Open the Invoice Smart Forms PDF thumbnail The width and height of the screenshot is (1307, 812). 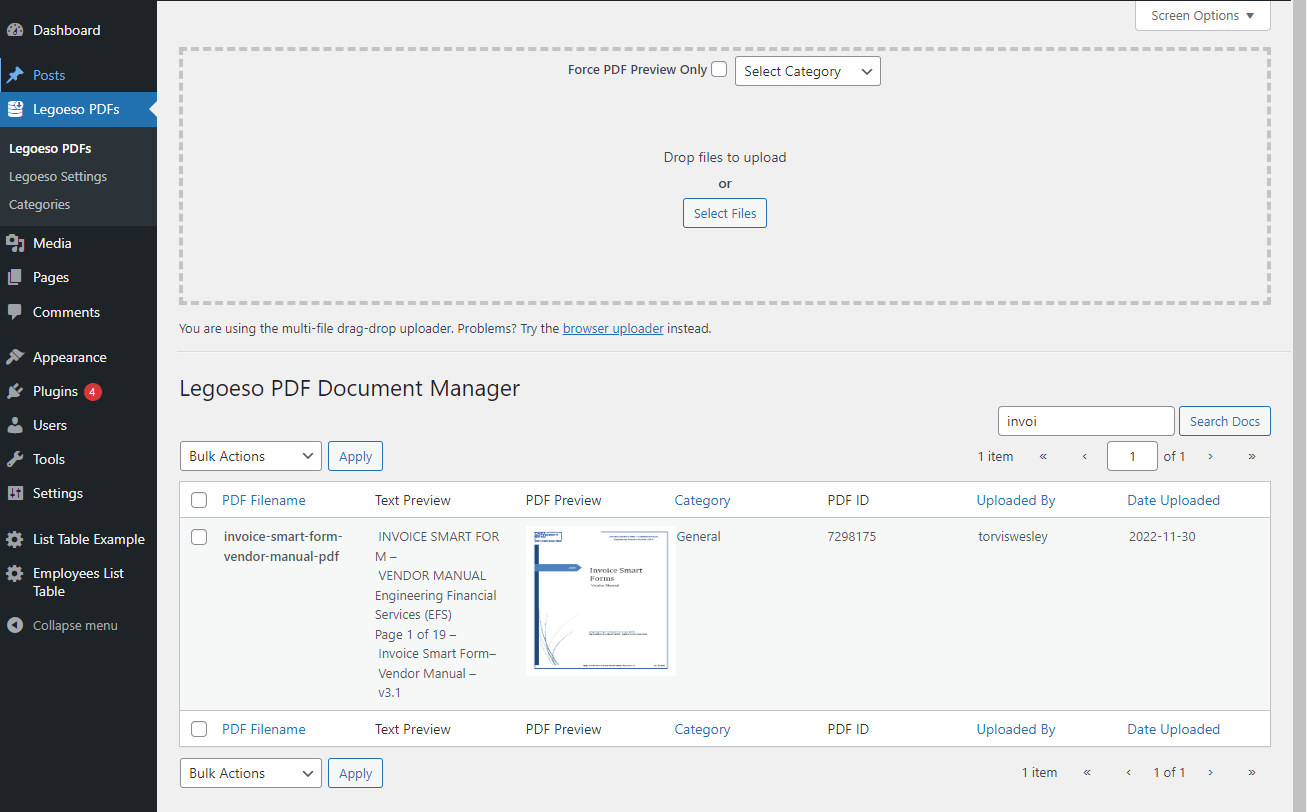(x=601, y=601)
